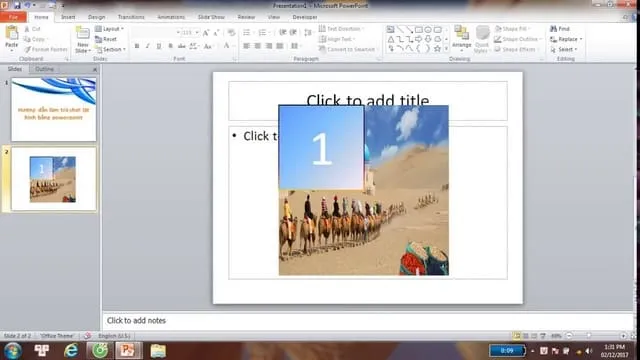
Task: Increase the list indent level
Action: [293, 33]
